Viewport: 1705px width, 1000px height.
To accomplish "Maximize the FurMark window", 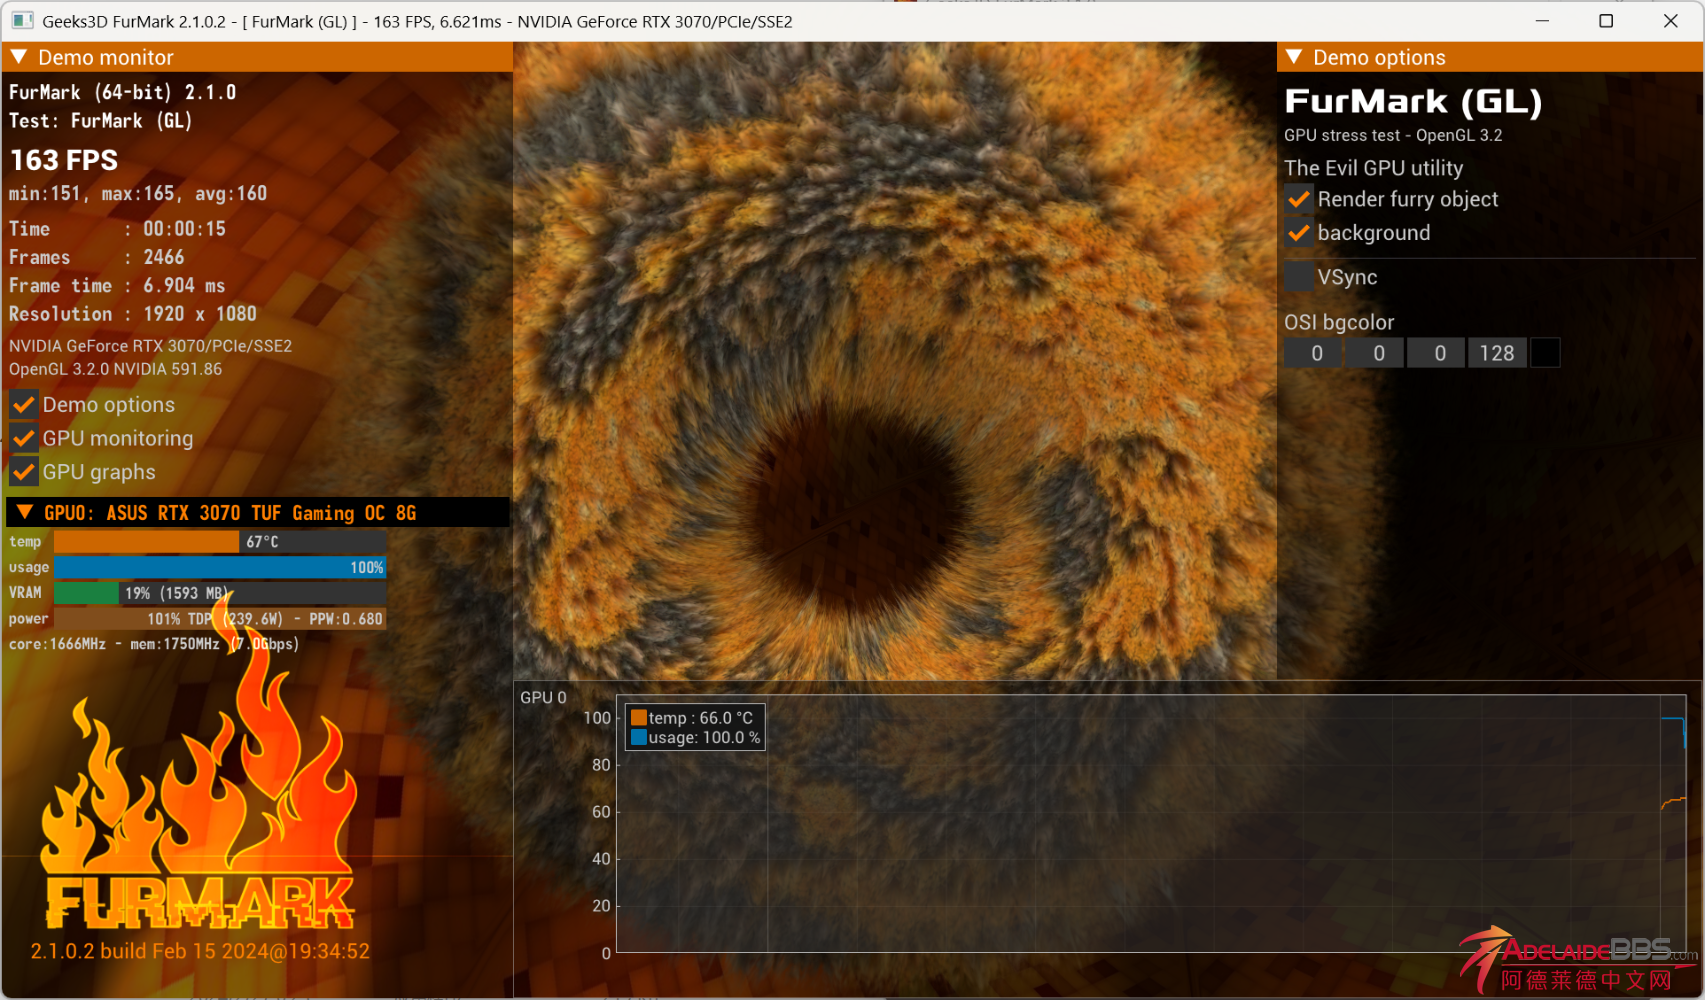I will coord(1606,21).
